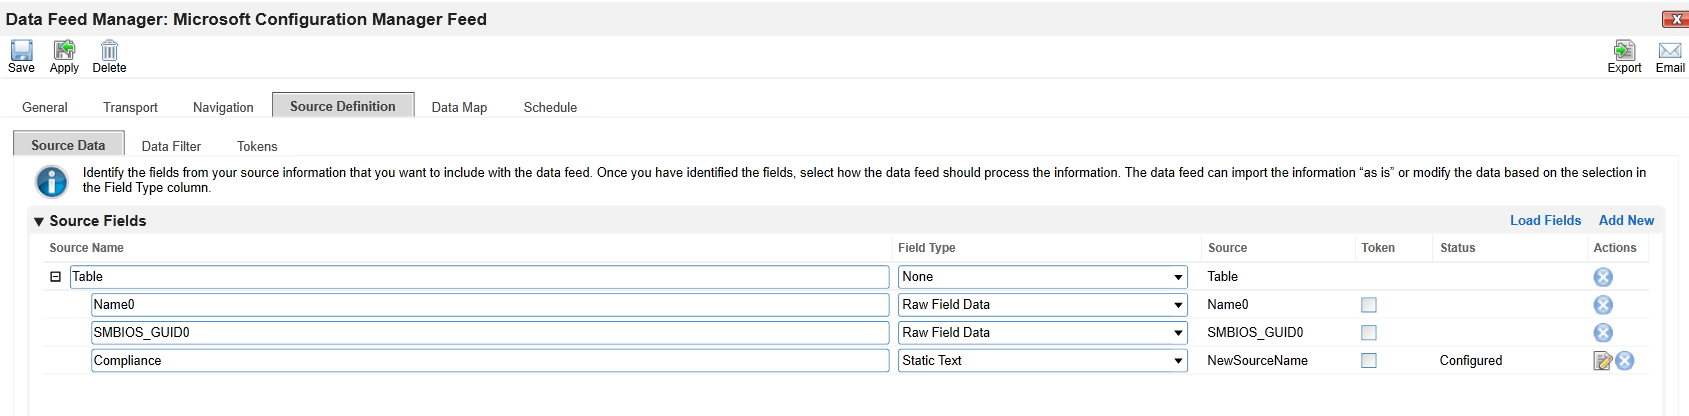Click the Delete trash icon
This screenshot has width=1689, height=416.
[109, 50]
